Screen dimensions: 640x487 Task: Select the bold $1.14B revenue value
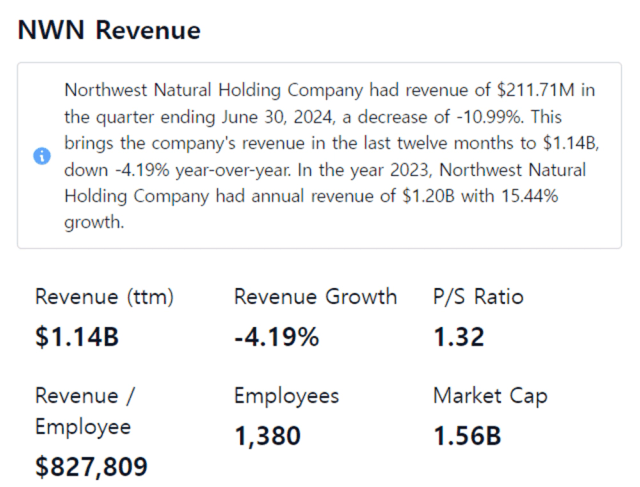pyautogui.click(x=77, y=338)
